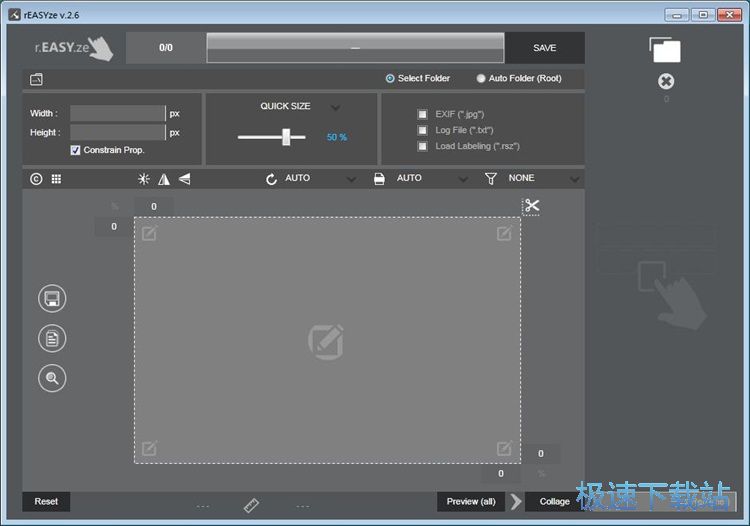This screenshot has width=750, height=526.
Task: Click the flip horizontal triangle icon
Action: [164, 179]
